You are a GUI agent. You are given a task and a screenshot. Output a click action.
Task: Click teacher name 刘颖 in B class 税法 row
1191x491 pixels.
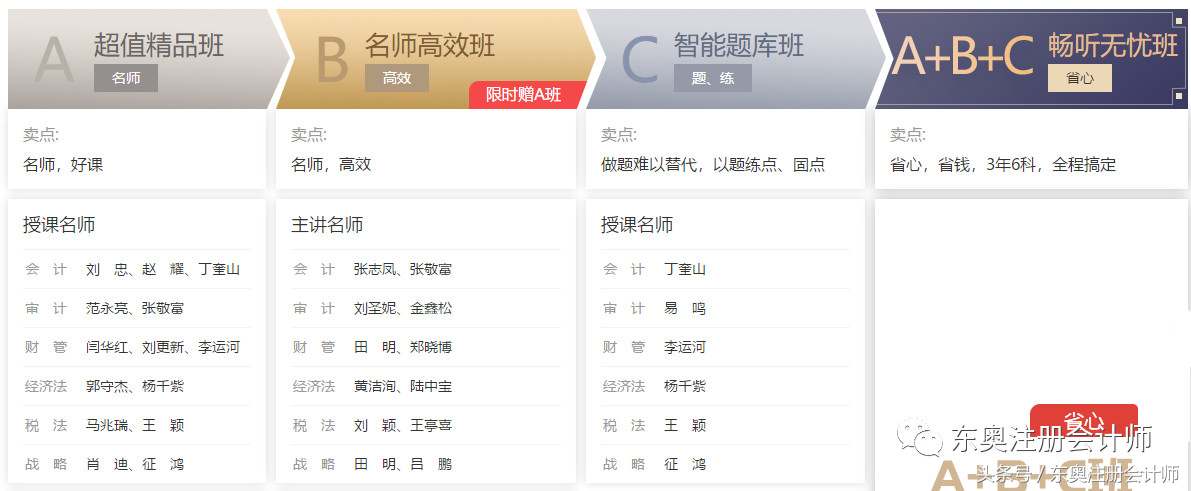tap(375, 426)
